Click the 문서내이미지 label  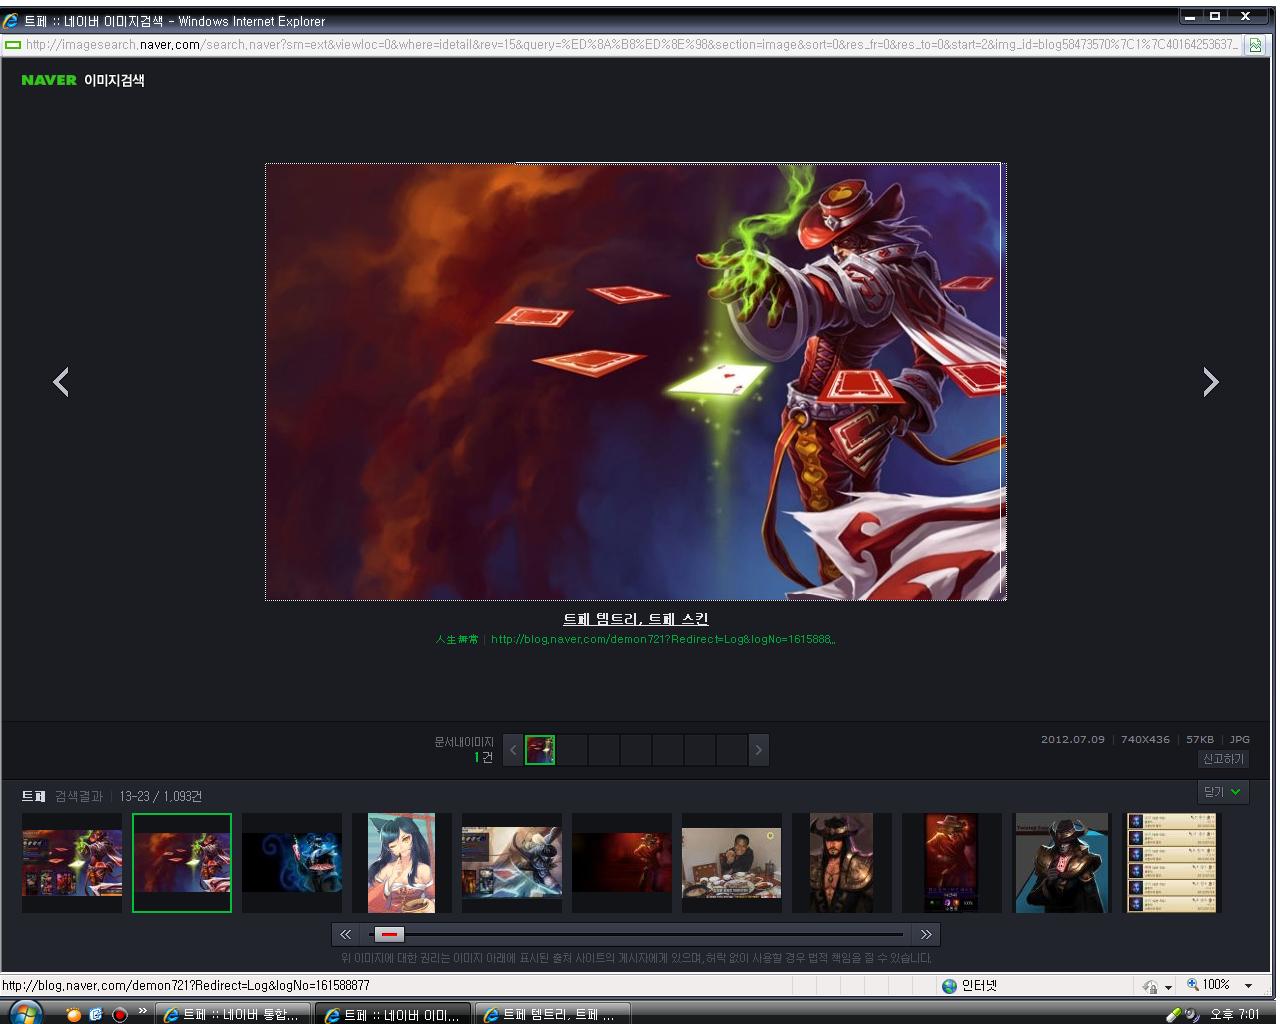click(x=464, y=742)
